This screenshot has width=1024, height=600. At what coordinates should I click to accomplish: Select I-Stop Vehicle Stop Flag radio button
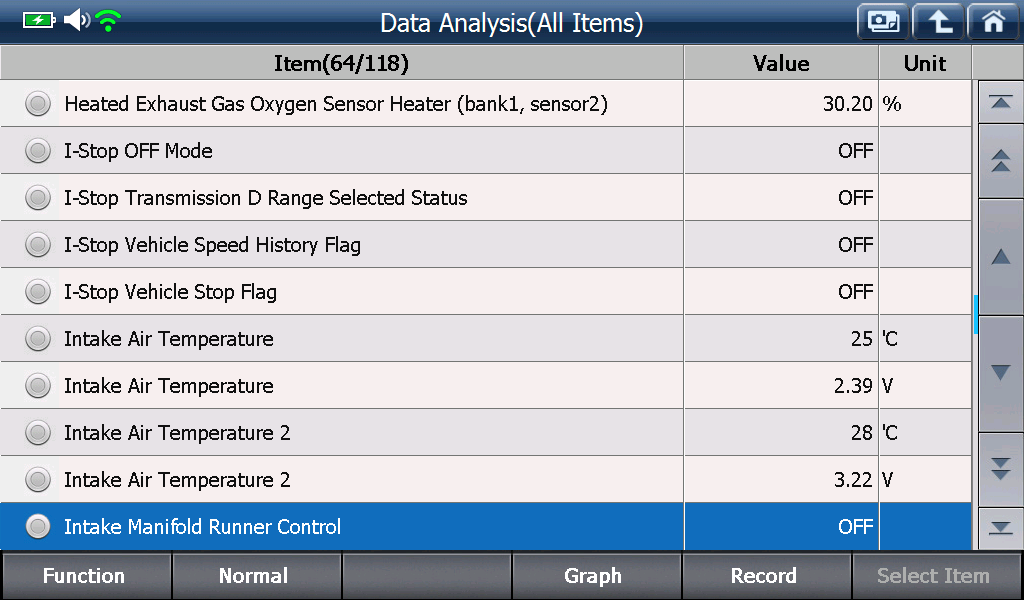(38, 292)
